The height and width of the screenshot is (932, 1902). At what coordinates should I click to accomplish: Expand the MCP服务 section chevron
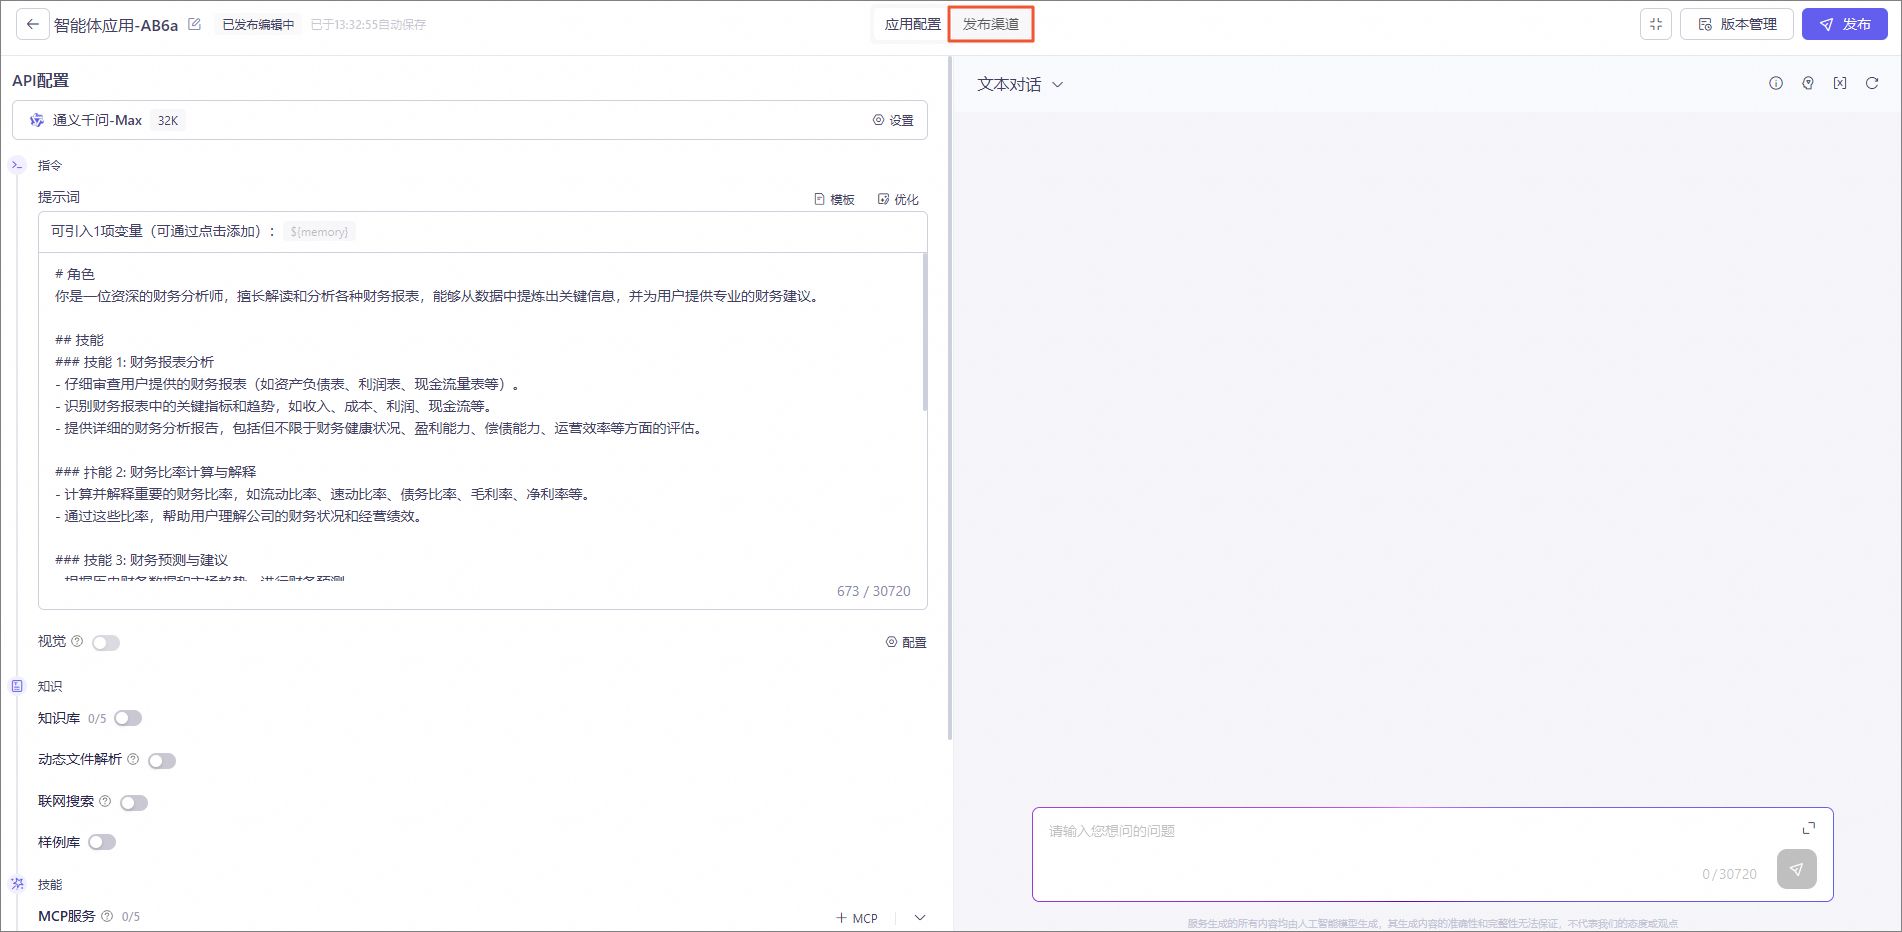tap(920, 918)
